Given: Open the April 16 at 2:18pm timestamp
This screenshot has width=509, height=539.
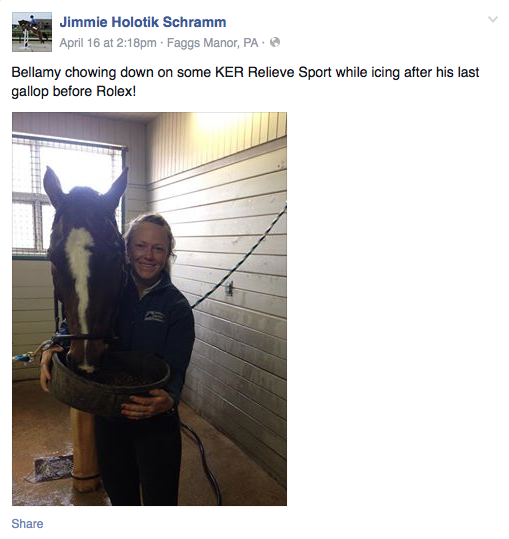Looking at the screenshot, I should click(x=108, y=43).
